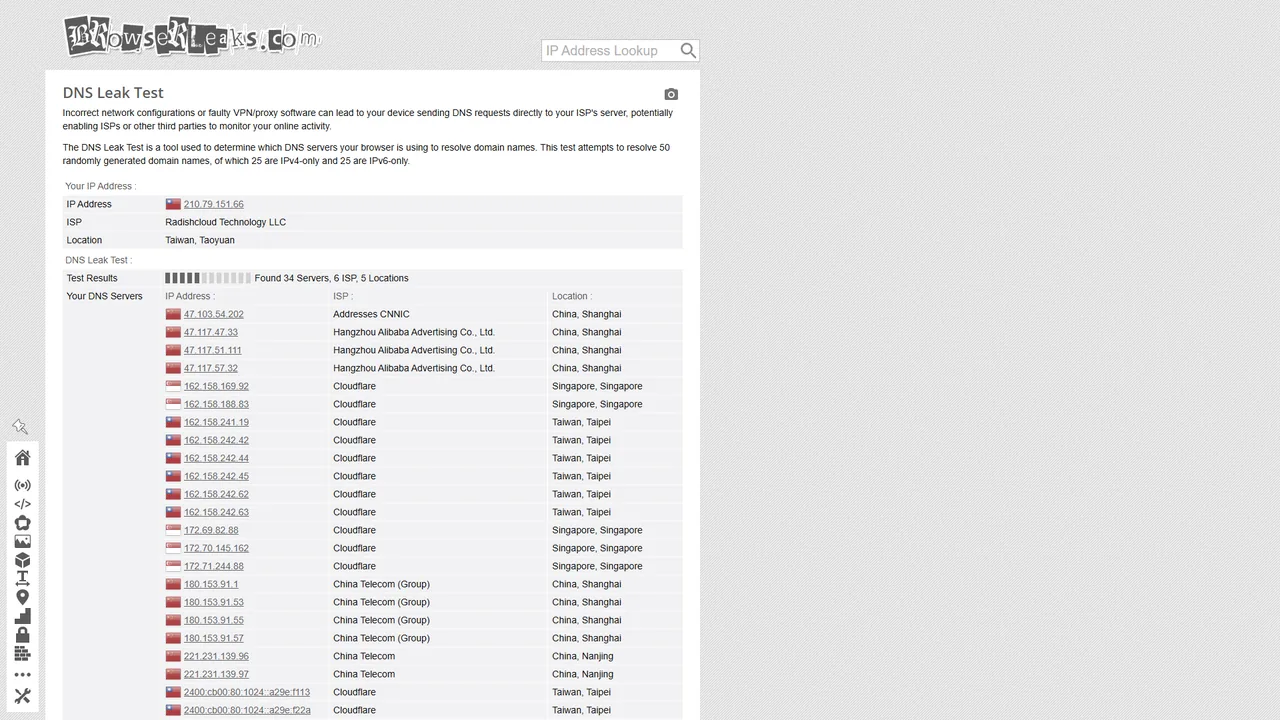Click the BrowserLeaks.com logo
The image size is (1280, 720).
pyautogui.click(x=191, y=37)
